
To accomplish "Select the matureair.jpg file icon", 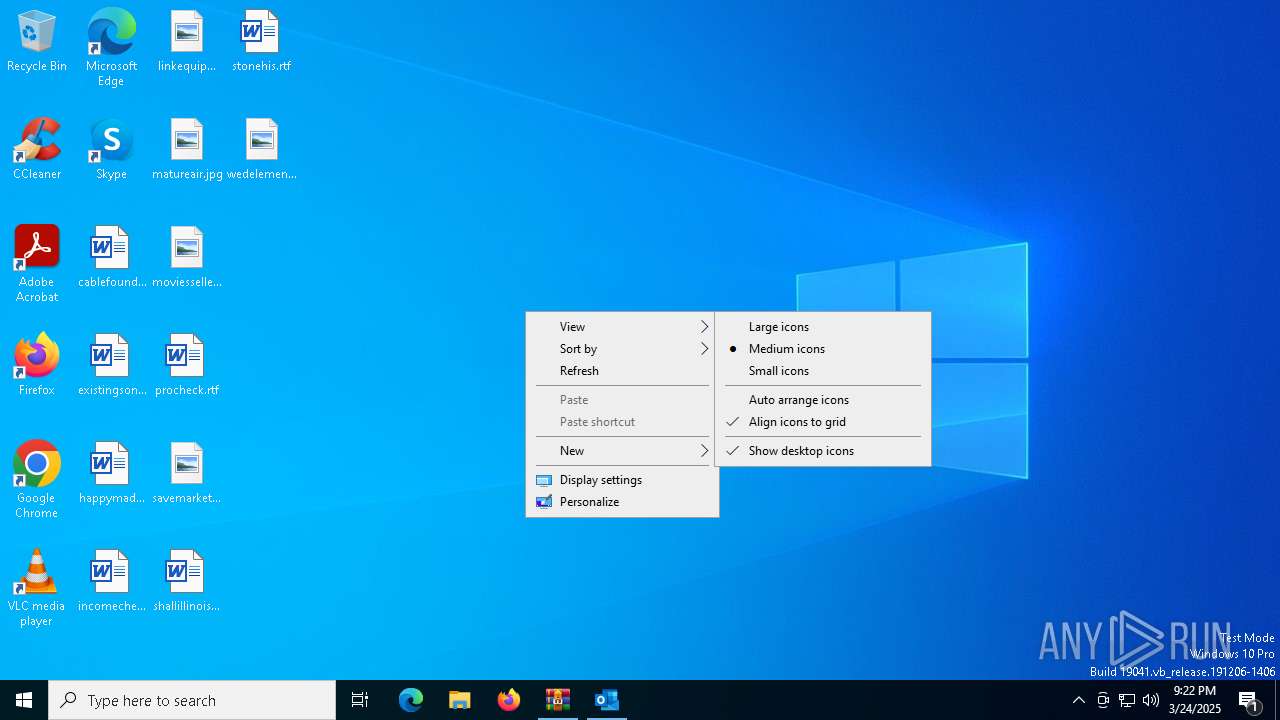I will tap(187, 149).
